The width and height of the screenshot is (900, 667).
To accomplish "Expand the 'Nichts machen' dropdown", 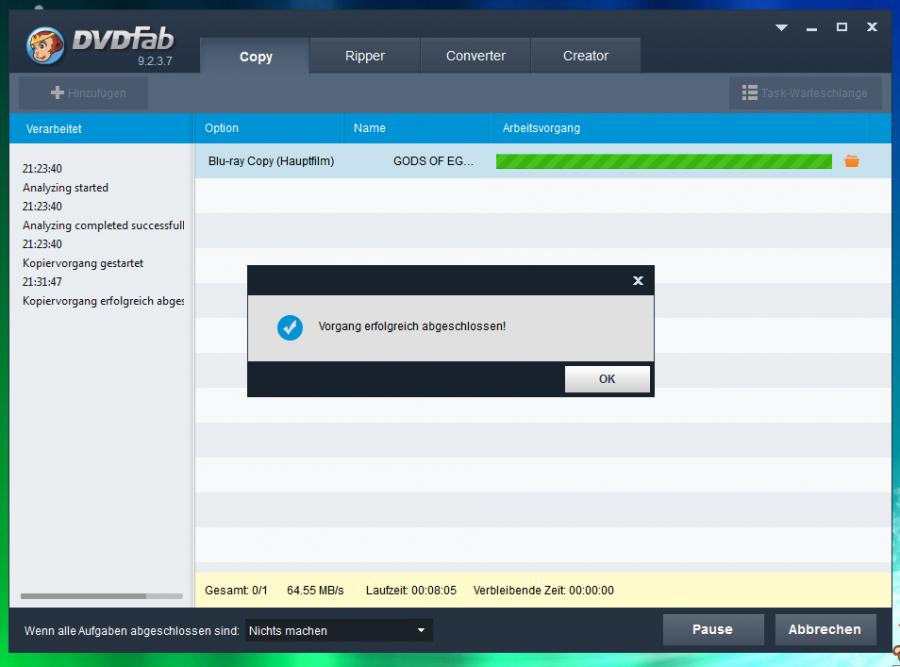I will point(339,630).
